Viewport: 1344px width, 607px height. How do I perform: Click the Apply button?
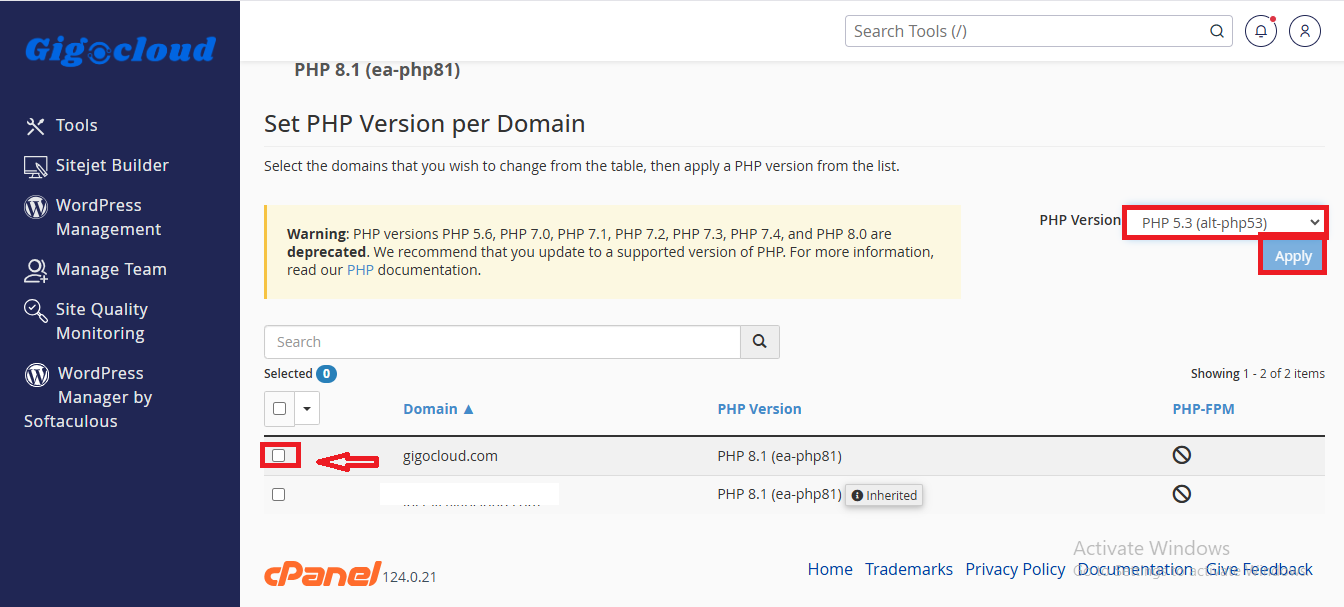(1293, 256)
